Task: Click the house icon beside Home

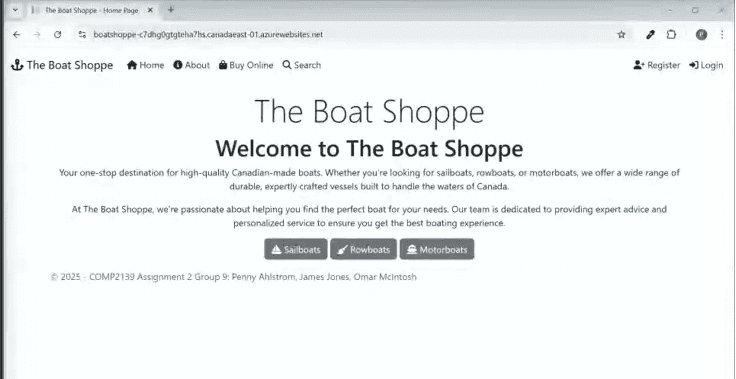Action: (x=132, y=65)
